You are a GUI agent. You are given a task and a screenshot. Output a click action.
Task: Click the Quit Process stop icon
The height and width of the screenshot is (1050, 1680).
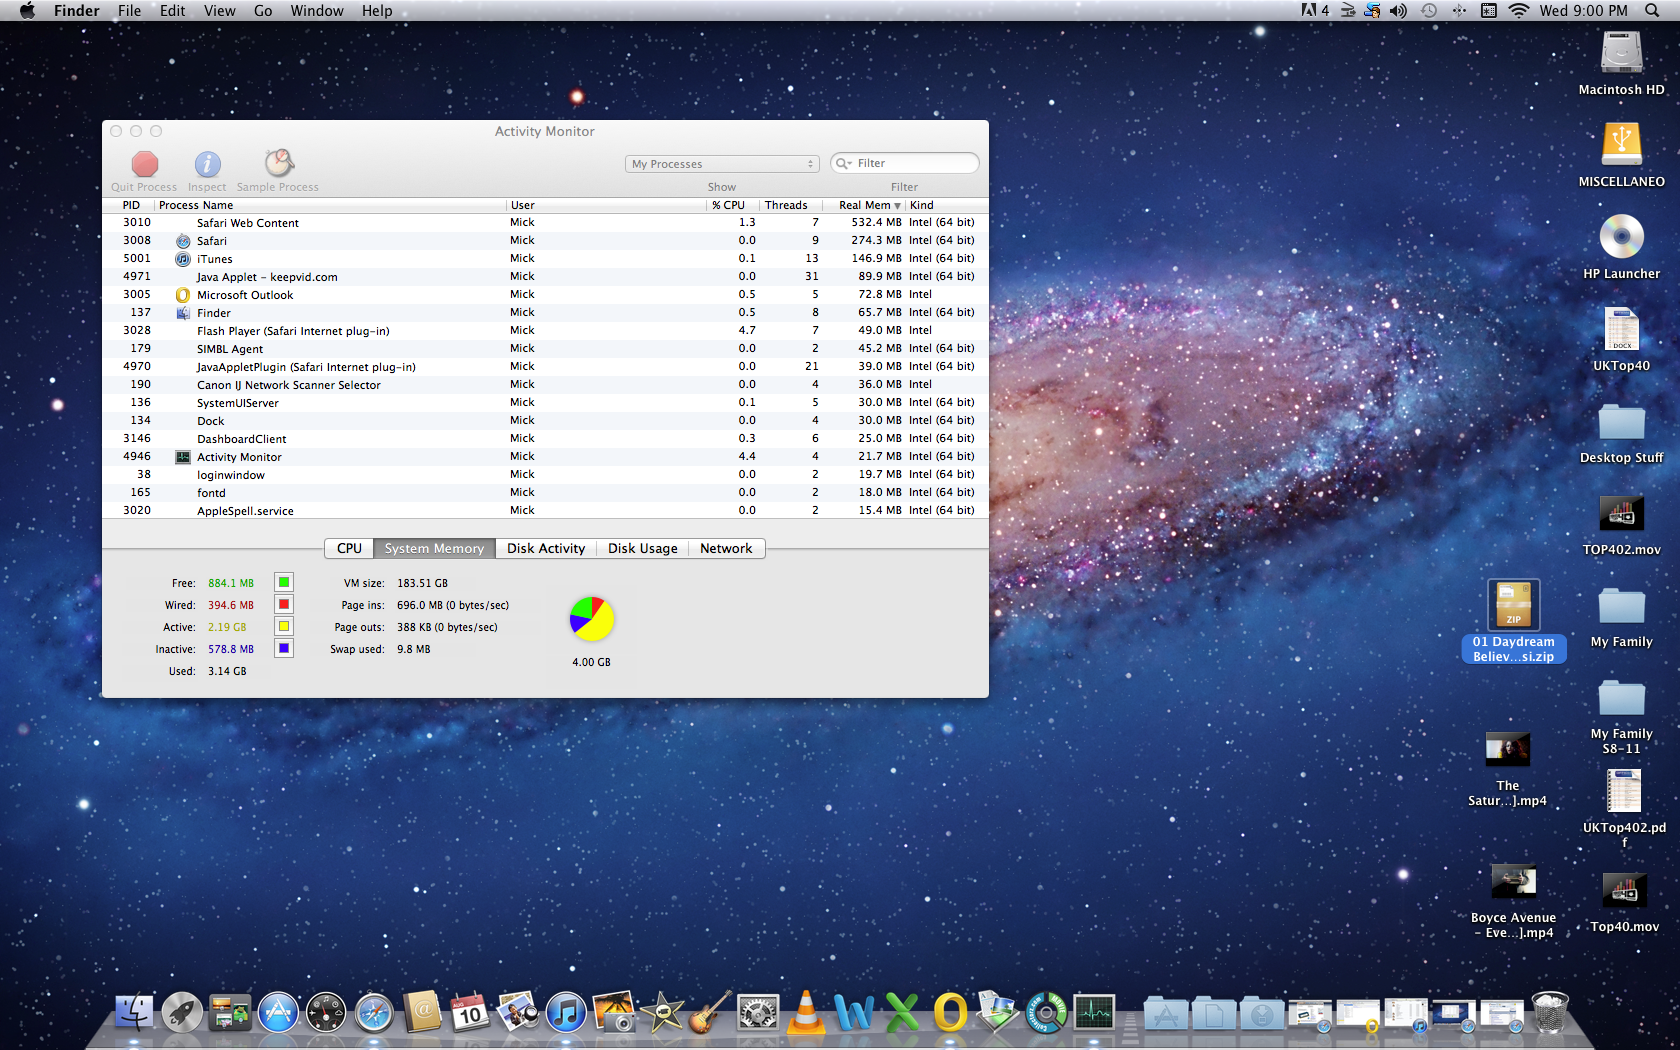[x=145, y=164]
